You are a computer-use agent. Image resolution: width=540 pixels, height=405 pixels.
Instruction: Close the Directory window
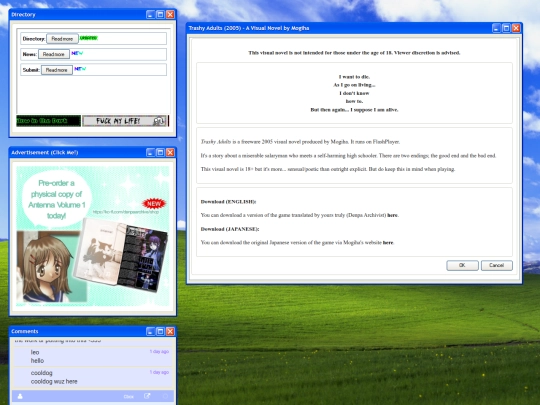coord(170,14)
